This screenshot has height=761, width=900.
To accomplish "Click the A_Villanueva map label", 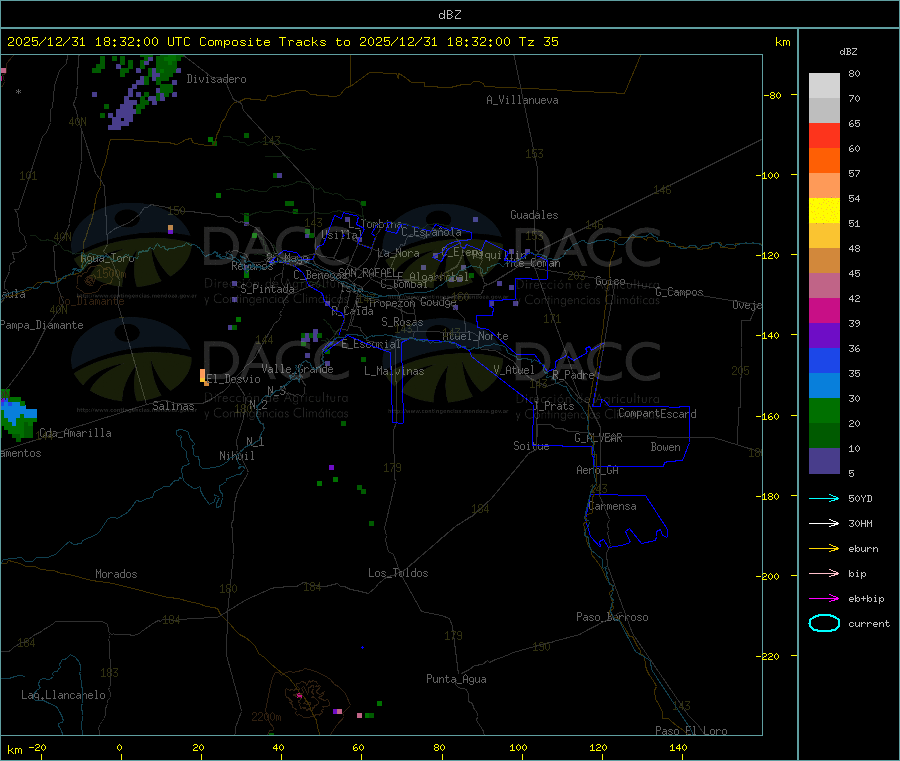I will pos(522,100).
